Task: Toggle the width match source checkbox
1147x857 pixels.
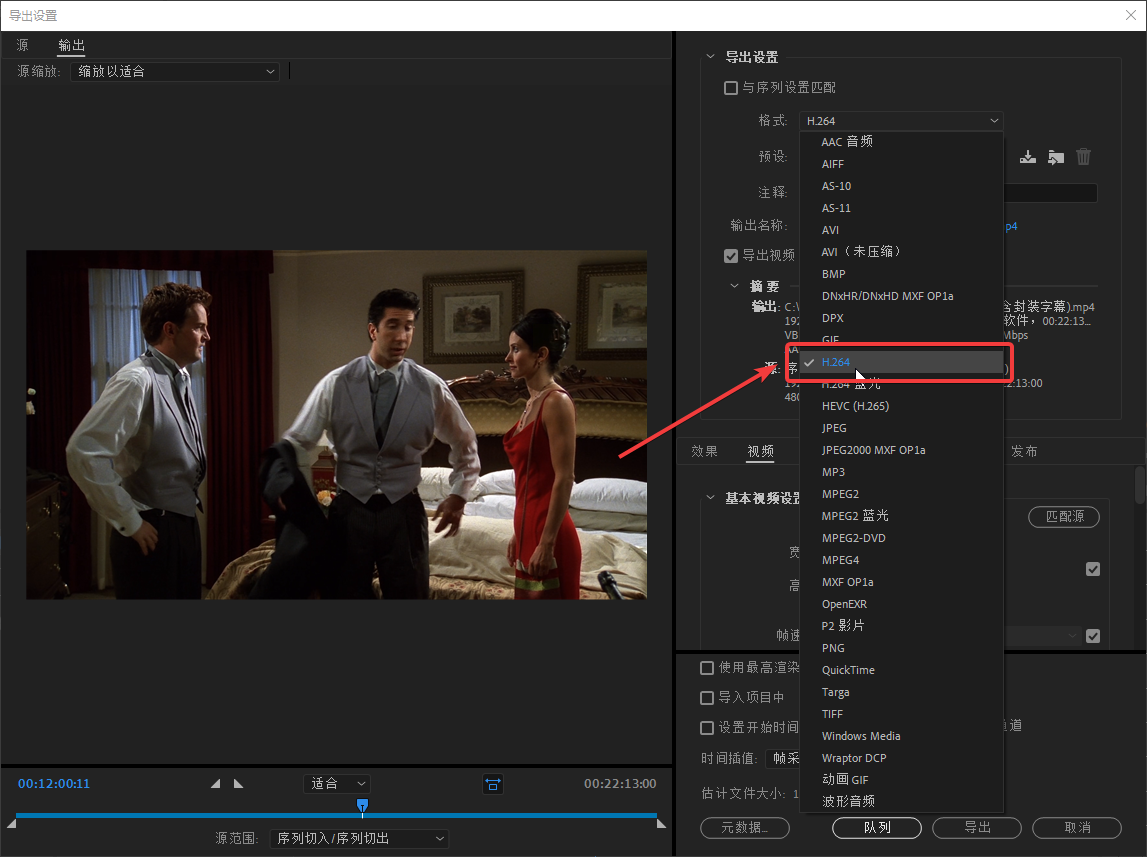Action: coord(1093,569)
